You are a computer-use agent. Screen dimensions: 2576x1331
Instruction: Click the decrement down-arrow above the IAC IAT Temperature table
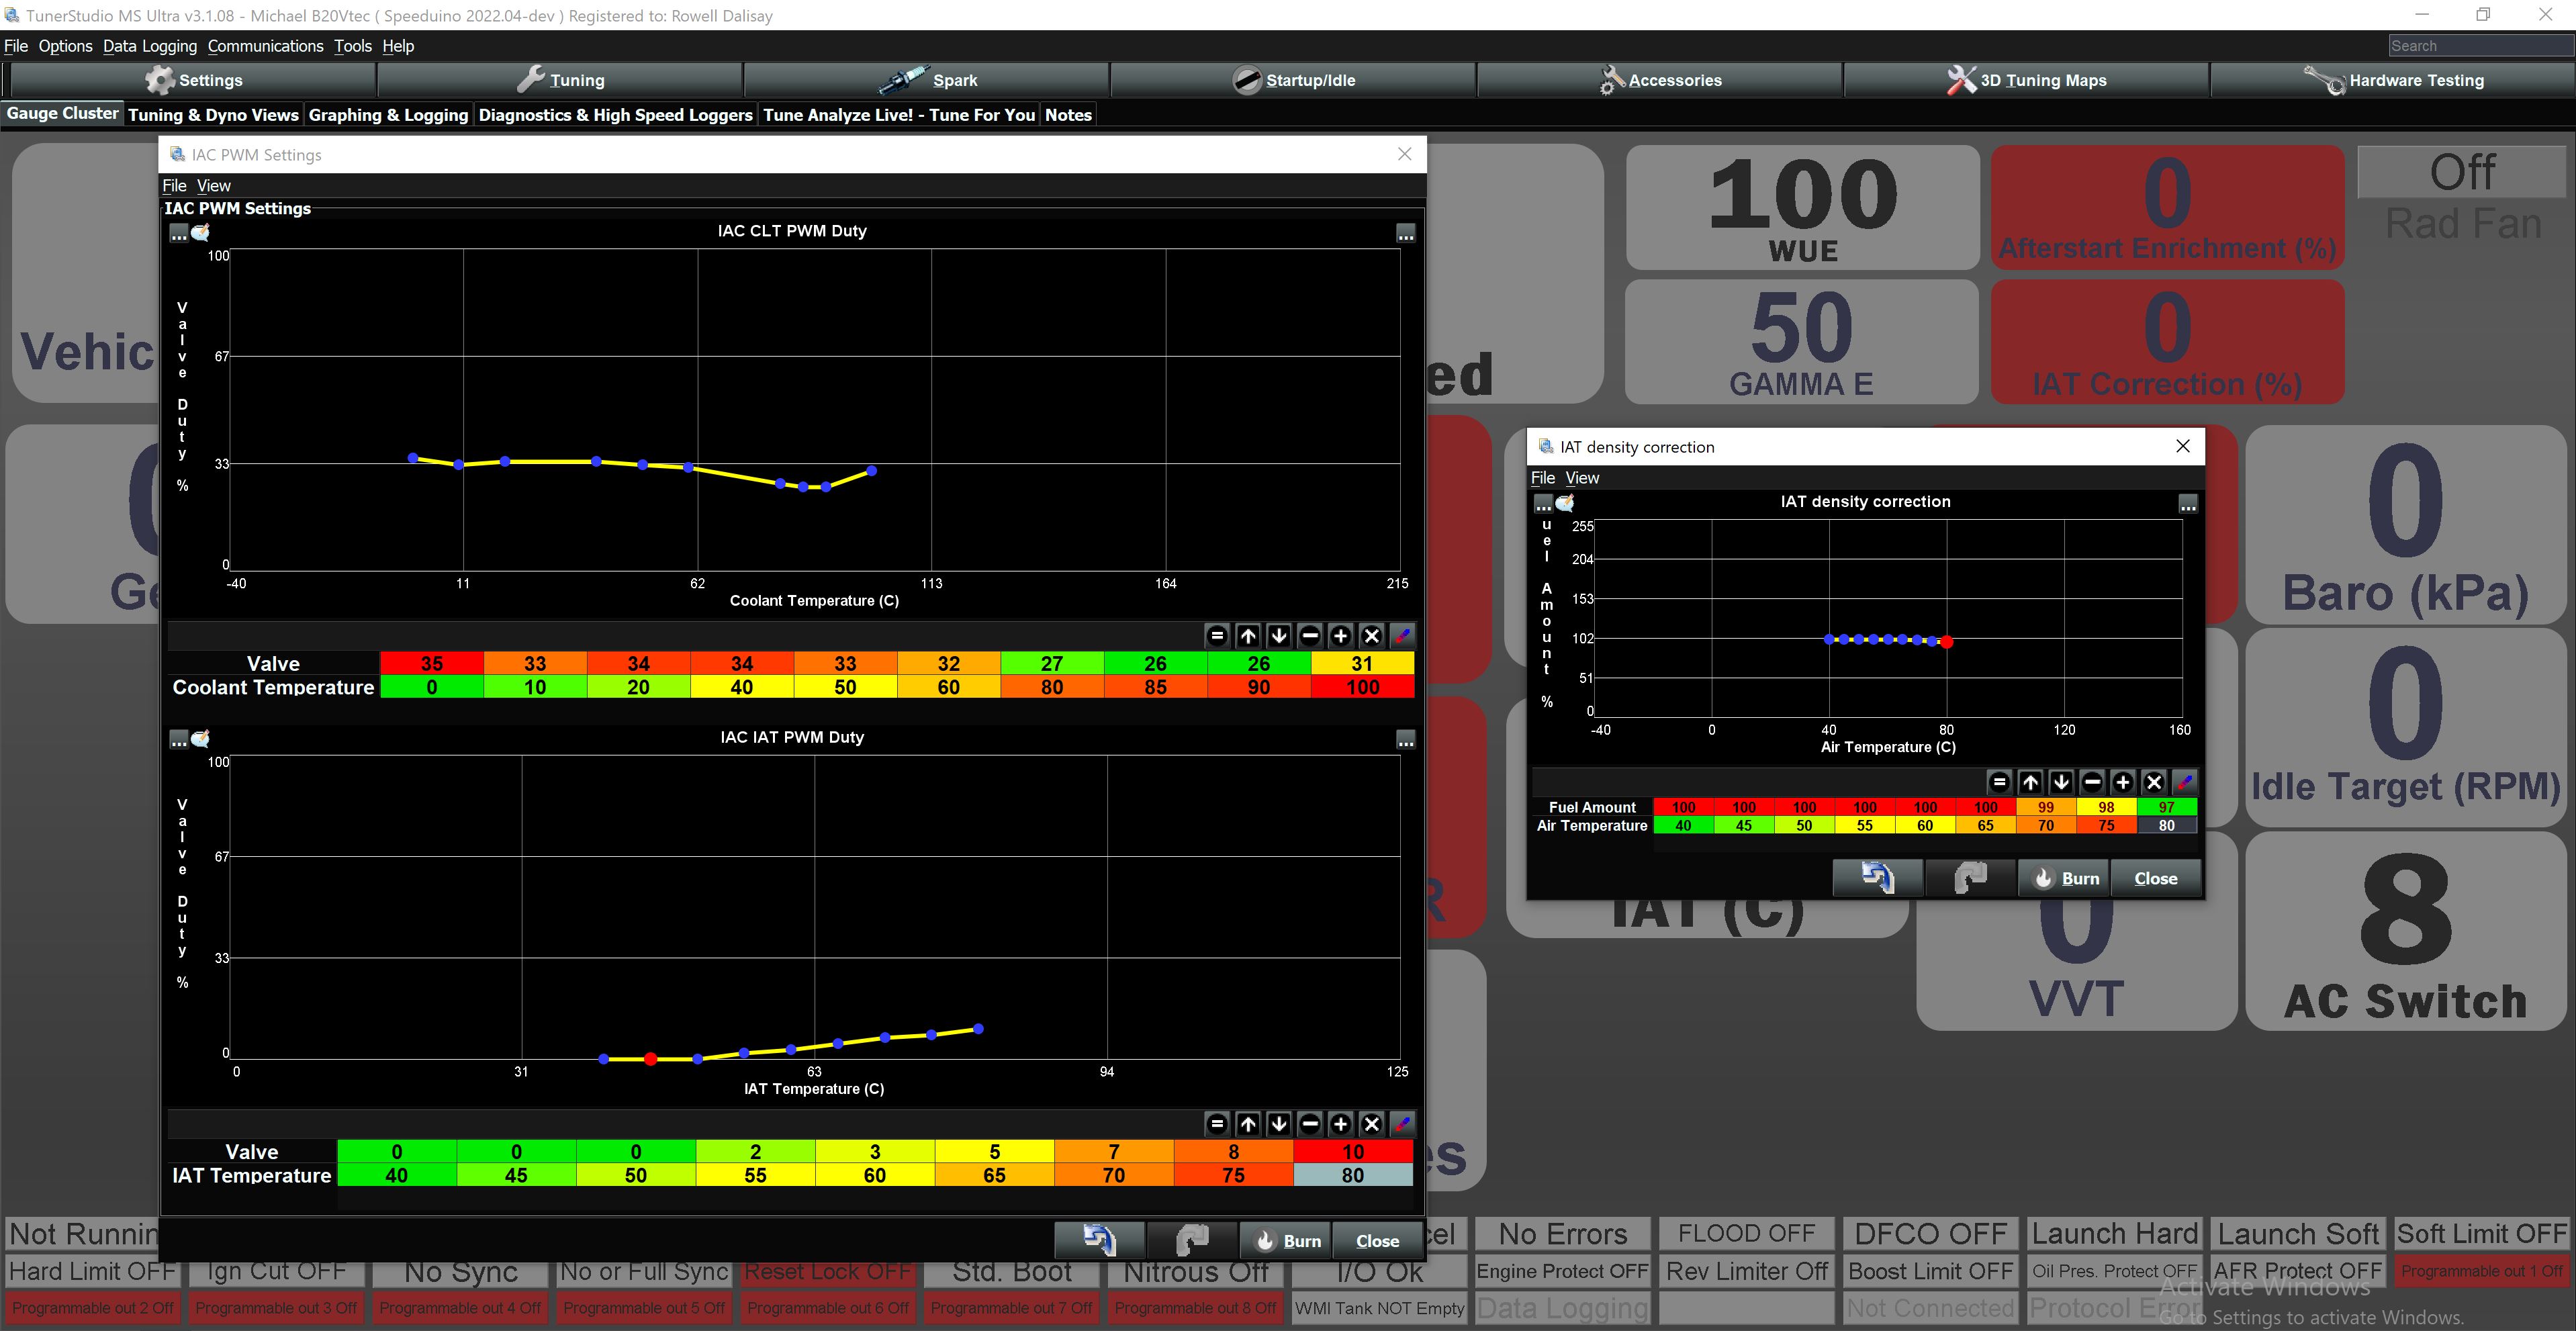tap(1279, 1124)
